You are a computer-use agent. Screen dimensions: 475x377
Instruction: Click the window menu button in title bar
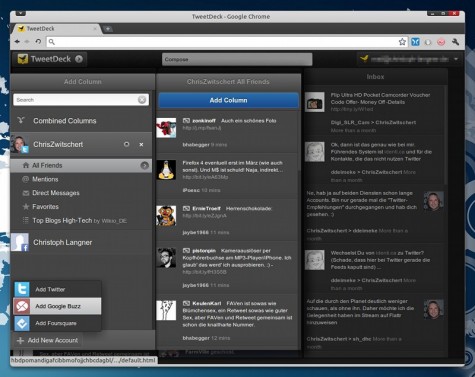(20, 13)
